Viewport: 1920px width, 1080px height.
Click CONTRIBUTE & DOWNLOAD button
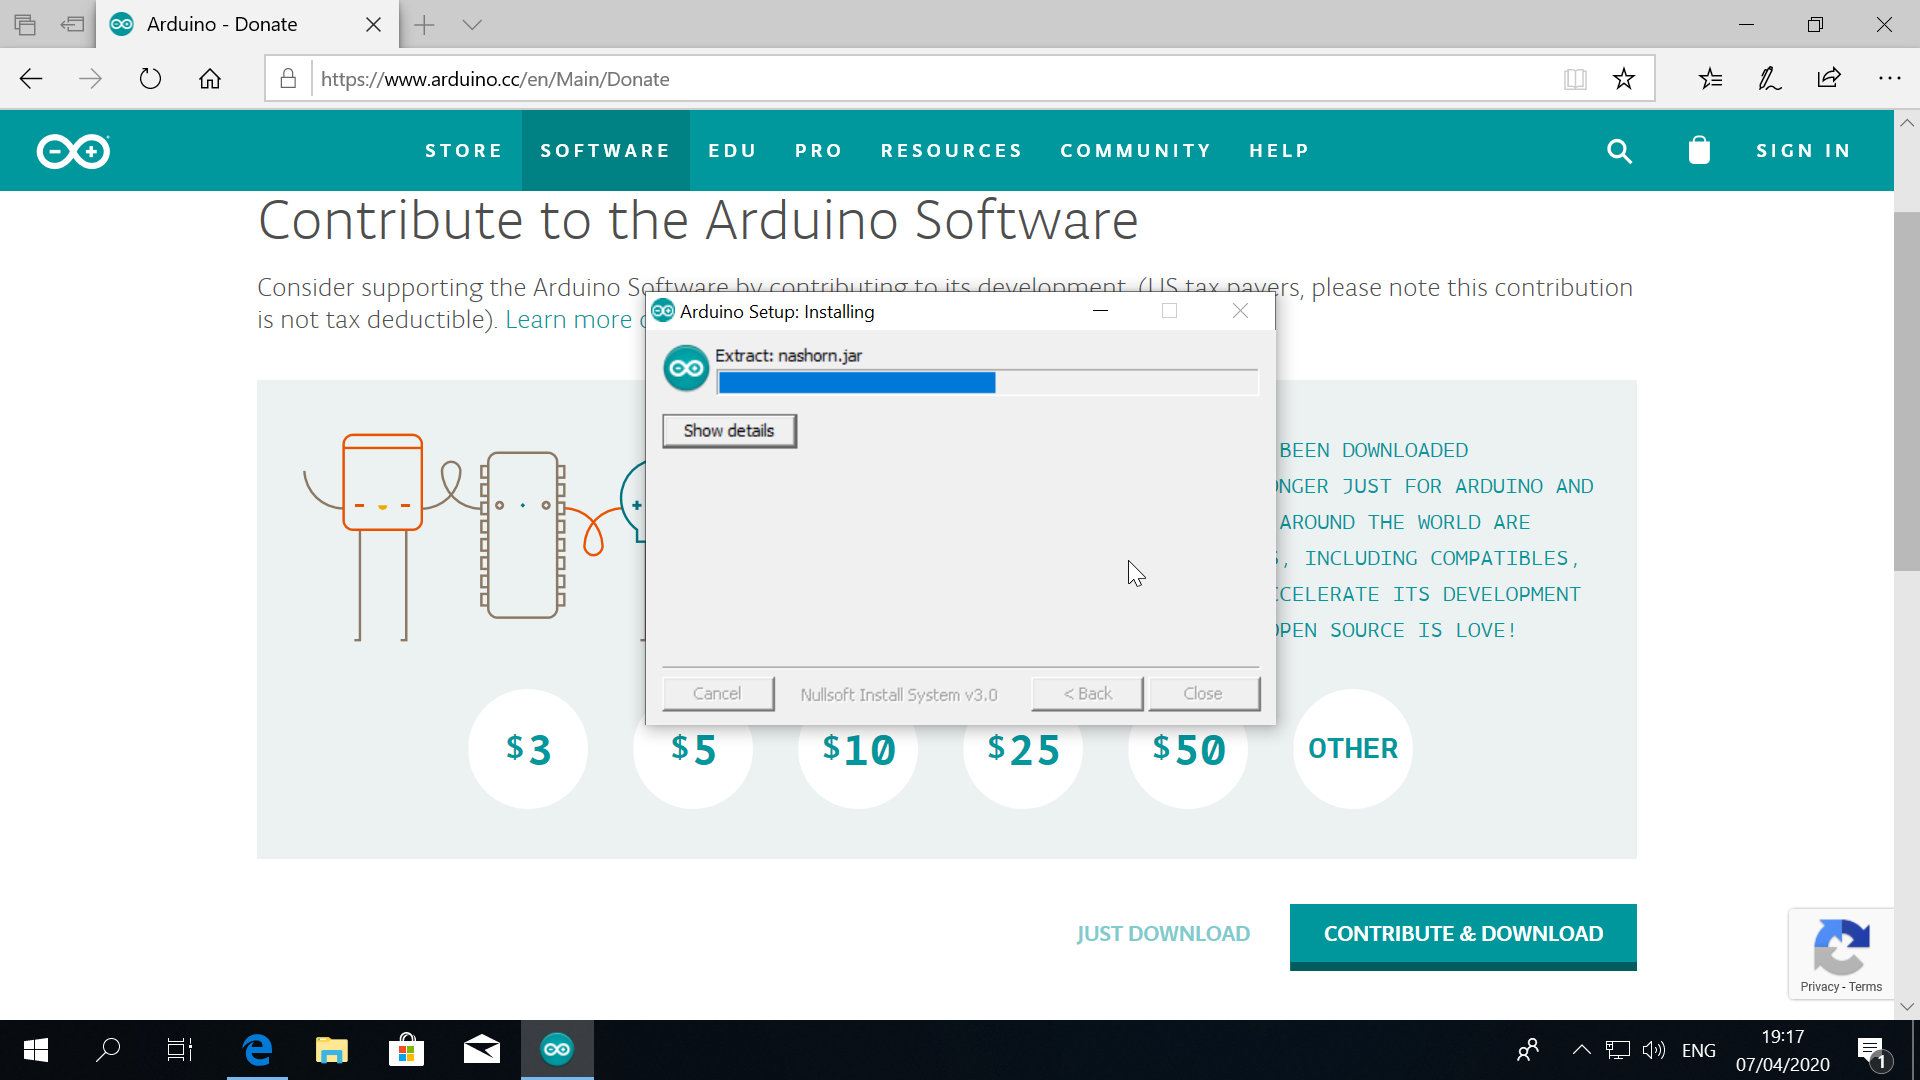pyautogui.click(x=1463, y=936)
